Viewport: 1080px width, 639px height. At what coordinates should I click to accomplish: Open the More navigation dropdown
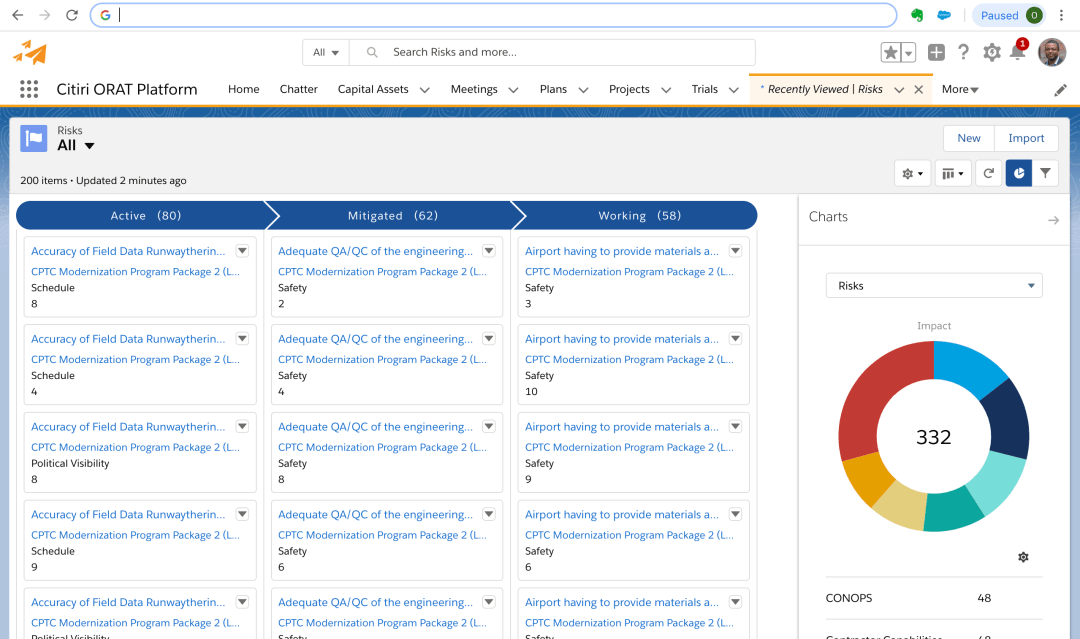pyautogui.click(x=960, y=90)
